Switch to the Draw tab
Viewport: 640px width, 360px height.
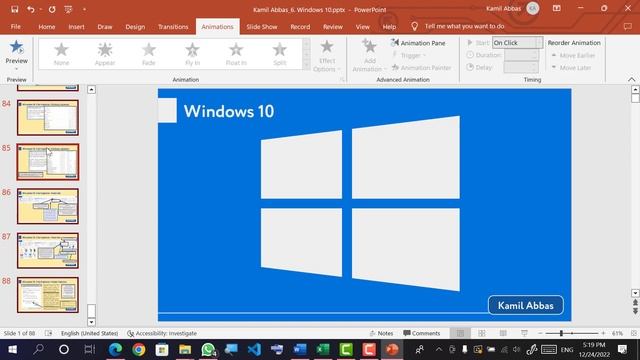104,27
